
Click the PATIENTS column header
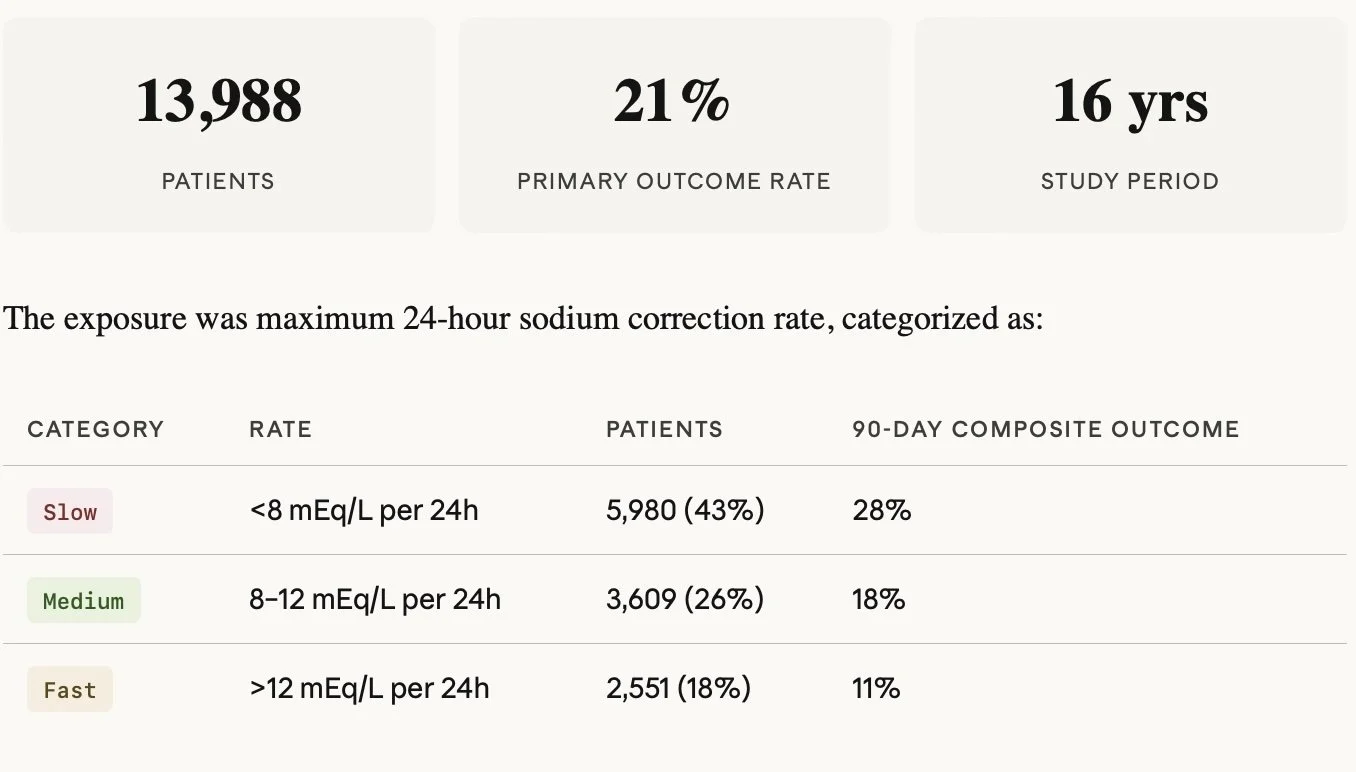pyautogui.click(x=664, y=430)
